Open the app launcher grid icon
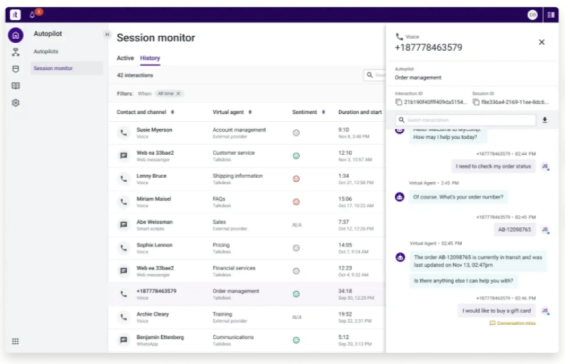This screenshot has width=571, height=364. (x=15, y=341)
